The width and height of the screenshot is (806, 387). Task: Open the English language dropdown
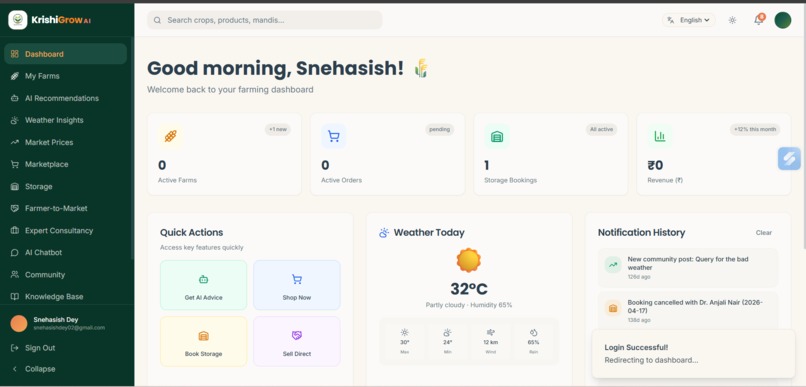click(x=689, y=20)
